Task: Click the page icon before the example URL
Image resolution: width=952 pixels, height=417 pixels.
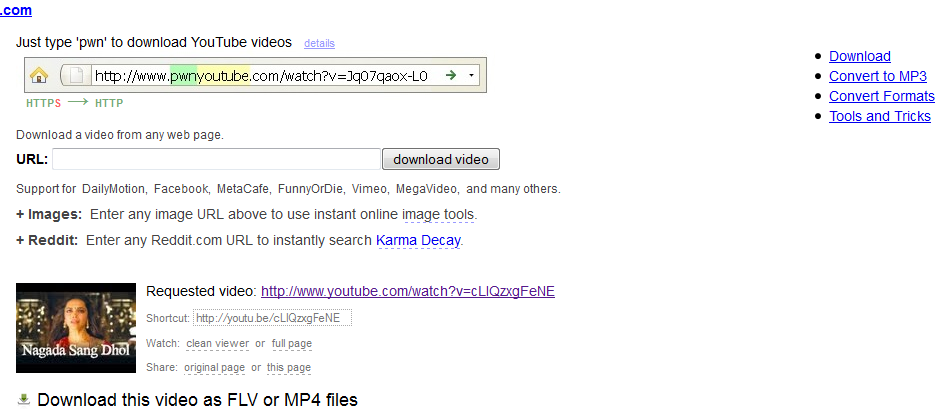Action: (76, 76)
